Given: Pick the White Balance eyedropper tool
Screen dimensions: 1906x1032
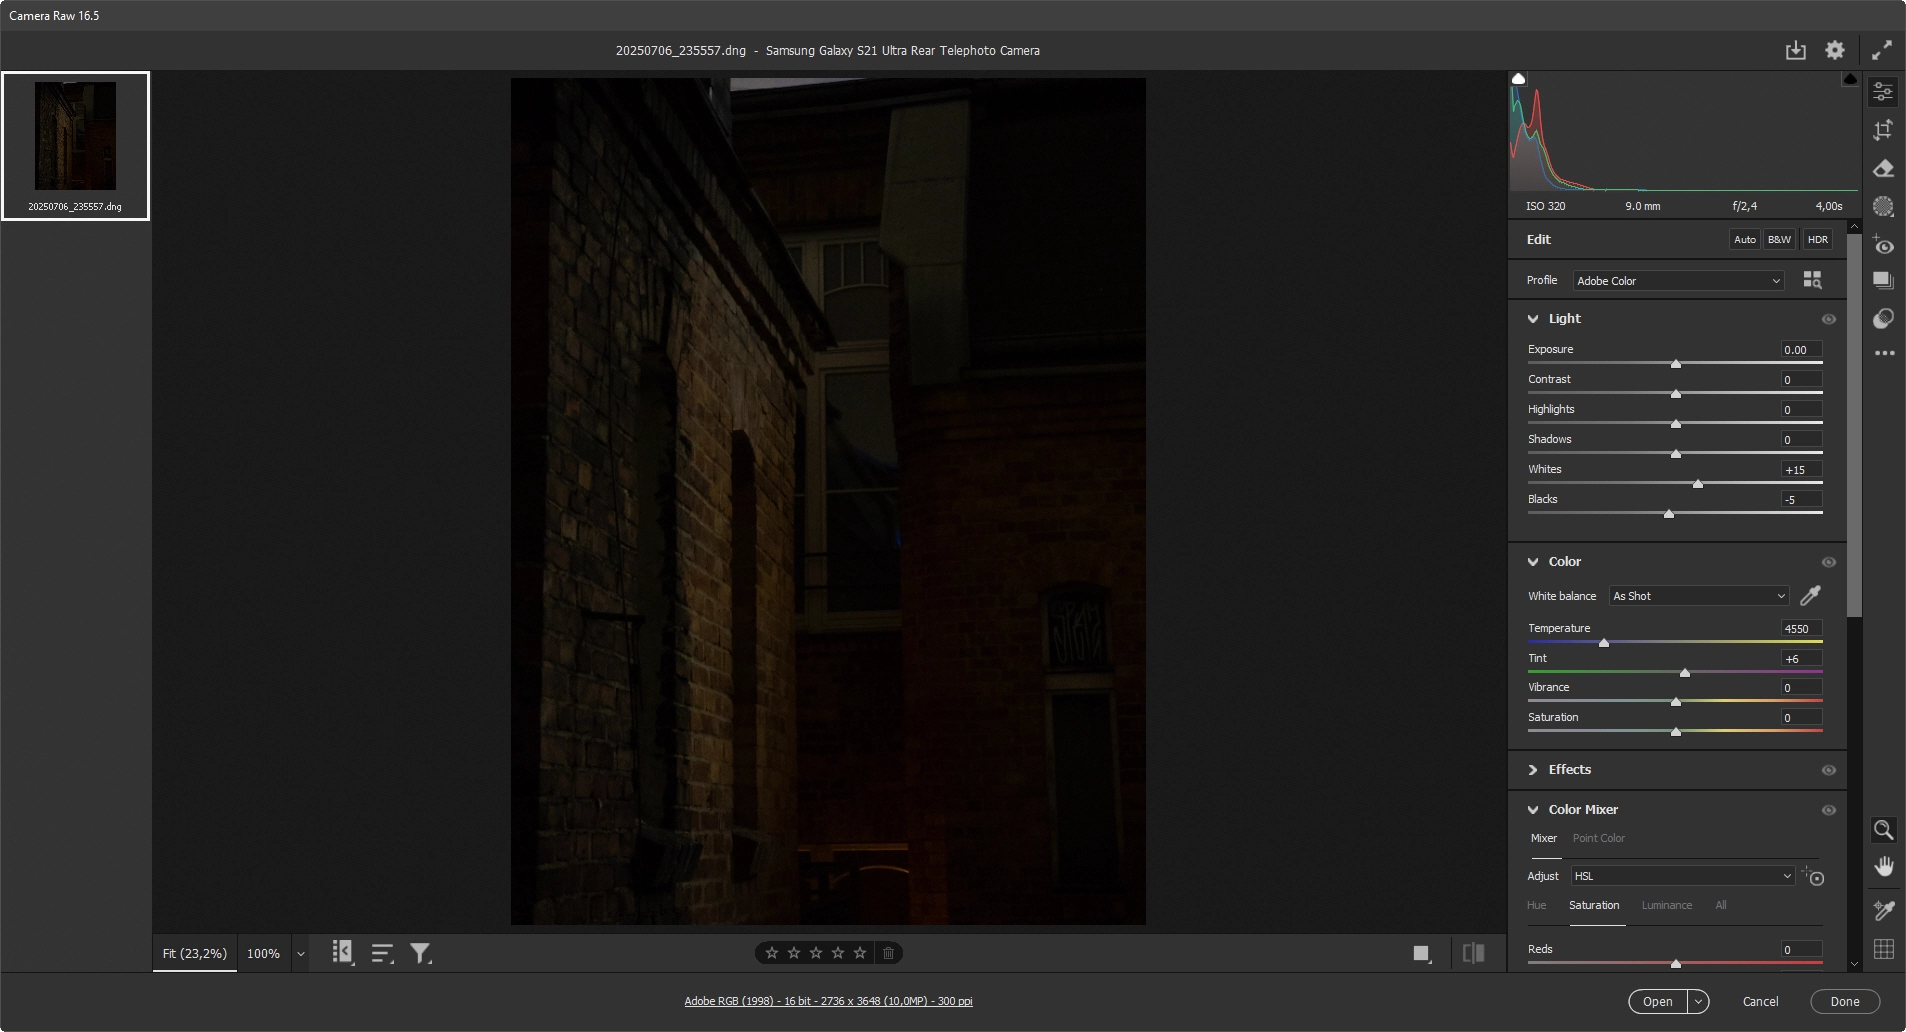Looking at the screenshot, I should pos(1810,596).
